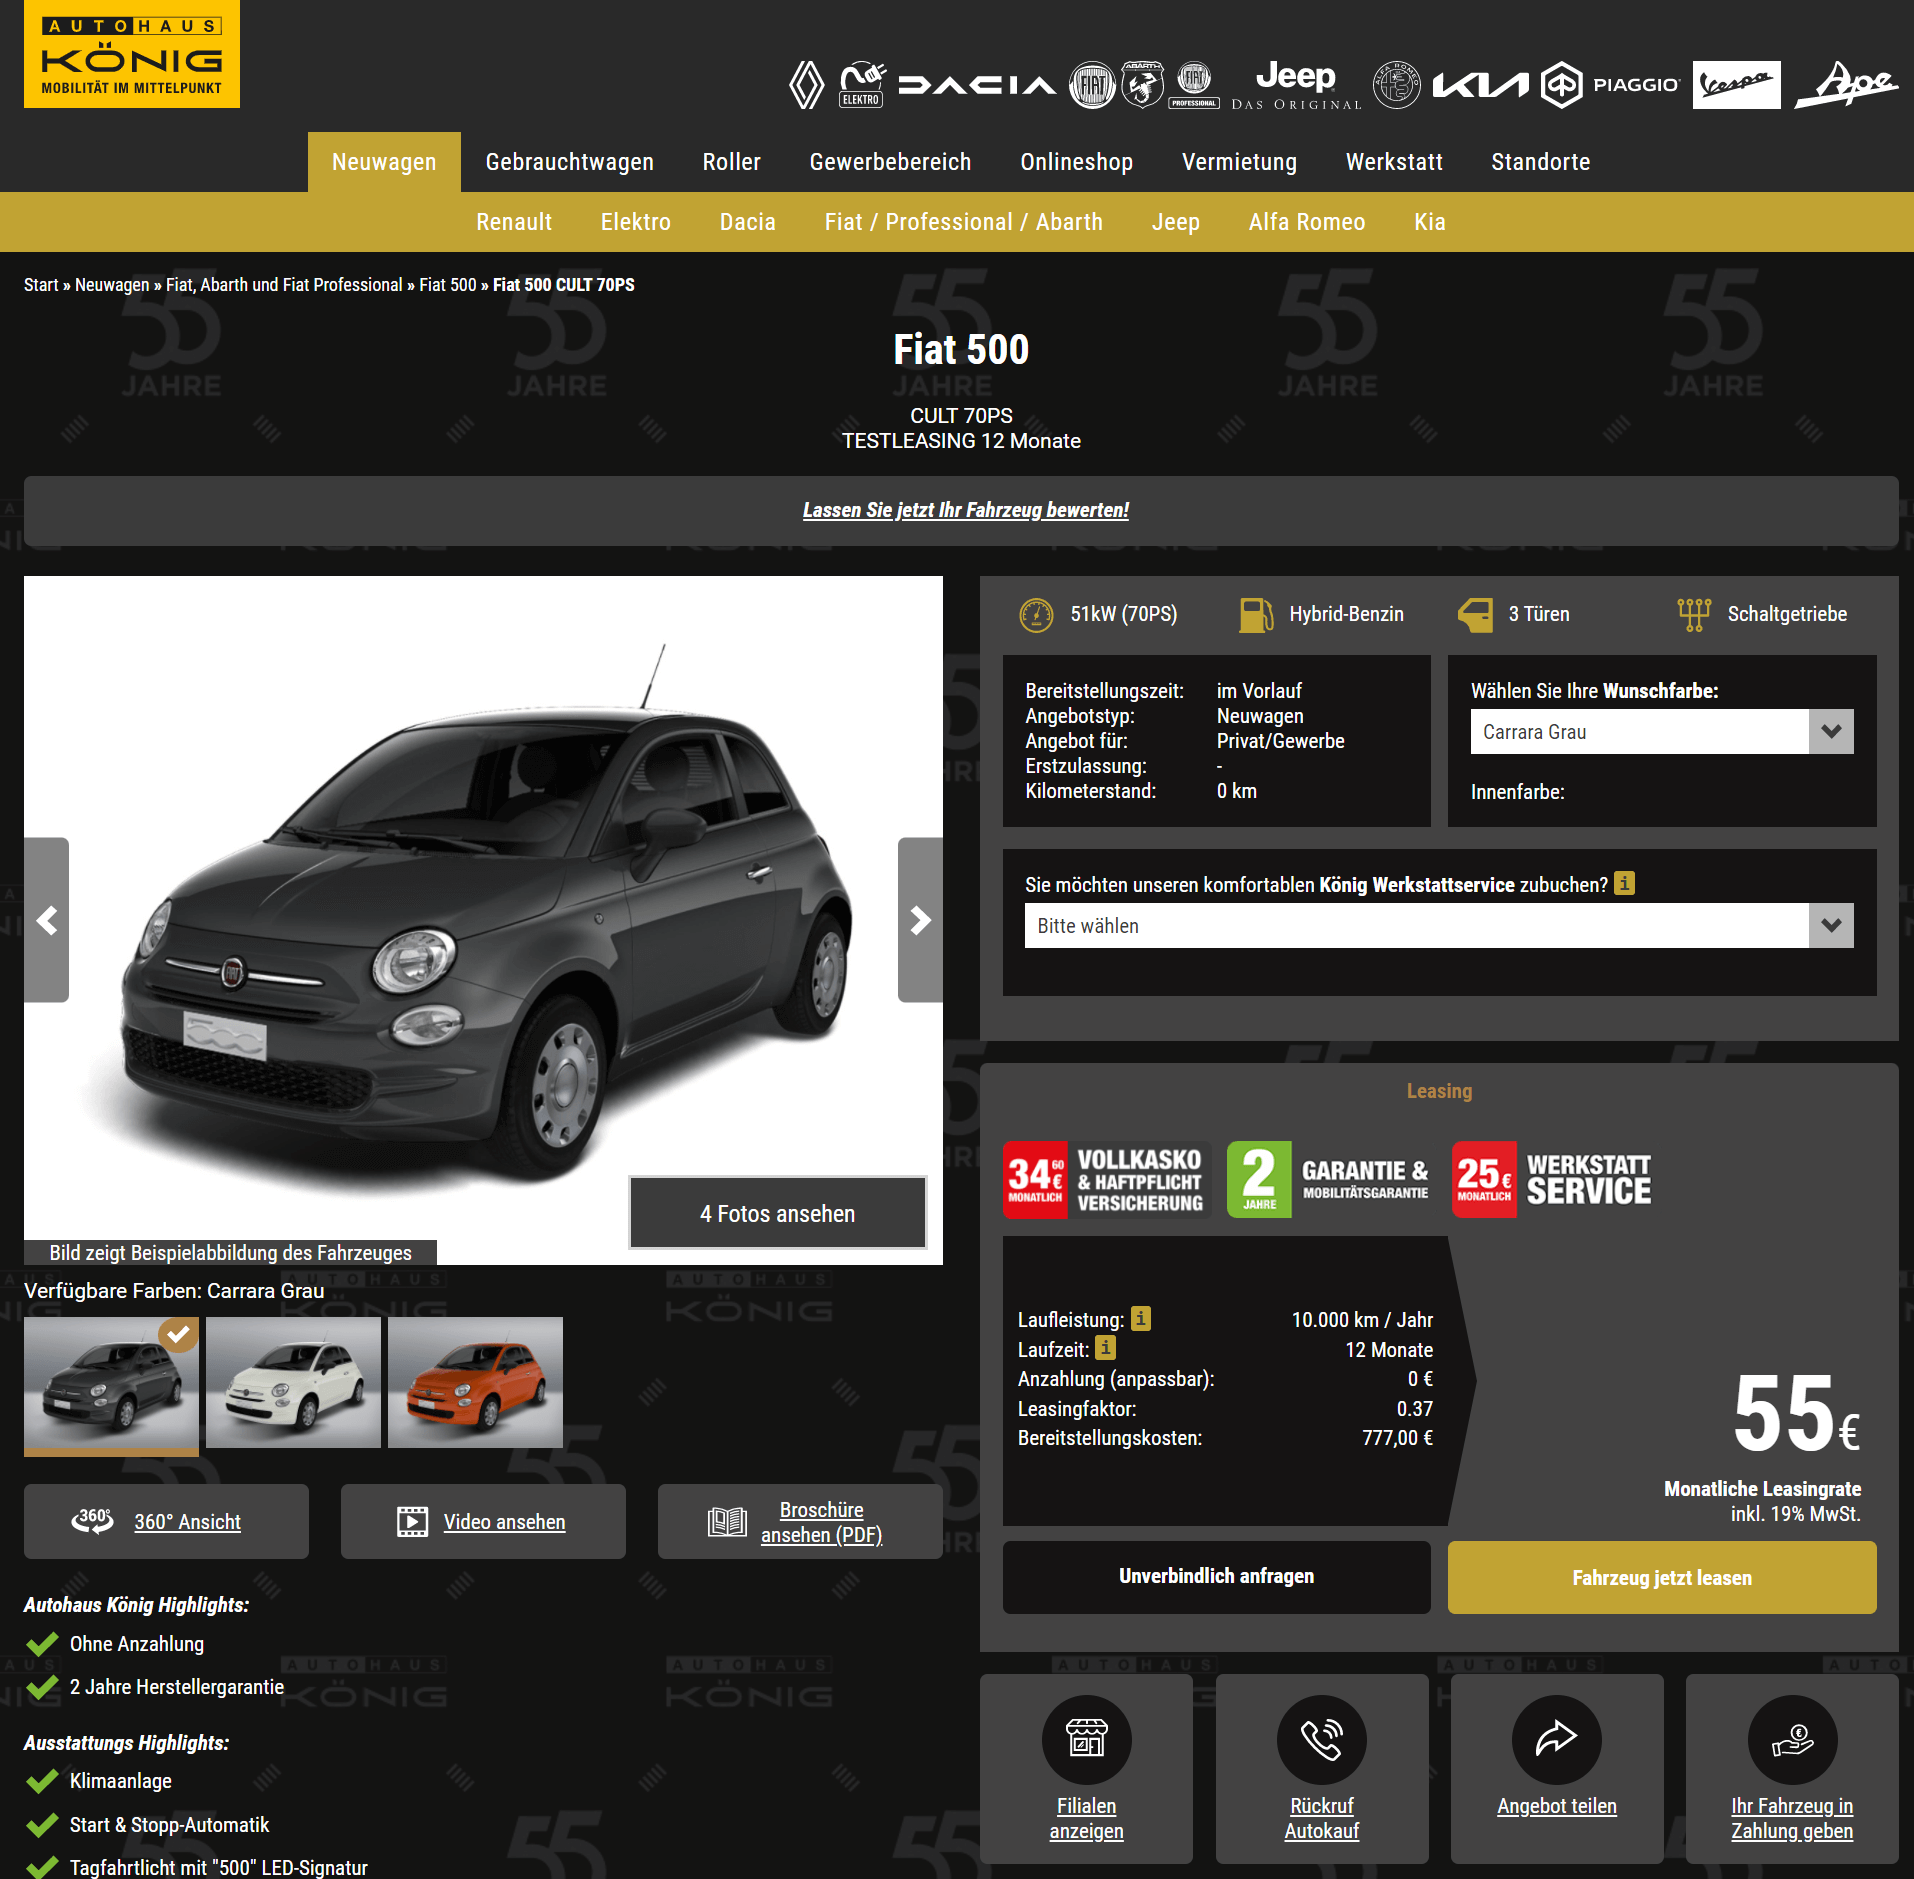Viewport: 1914px width, 1879px height.
Task: Click Fiat, Abarth und Fiat Professional breadcrumb
Action: pos(284,285)
